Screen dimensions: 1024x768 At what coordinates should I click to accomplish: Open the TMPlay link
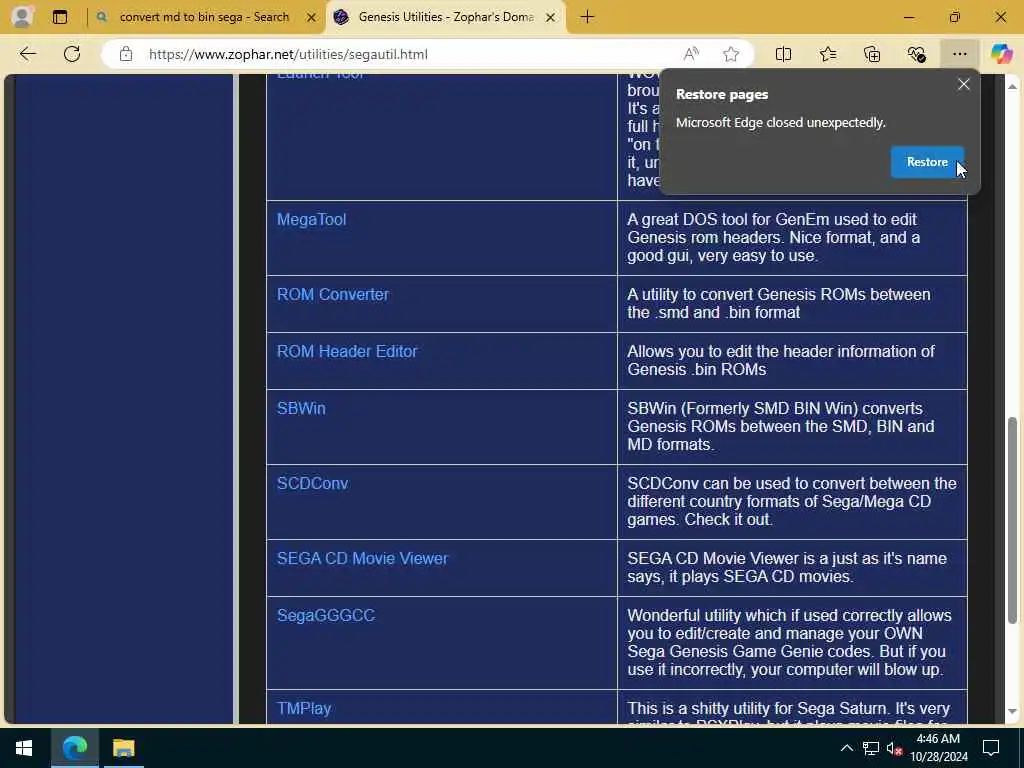(304, 709)
